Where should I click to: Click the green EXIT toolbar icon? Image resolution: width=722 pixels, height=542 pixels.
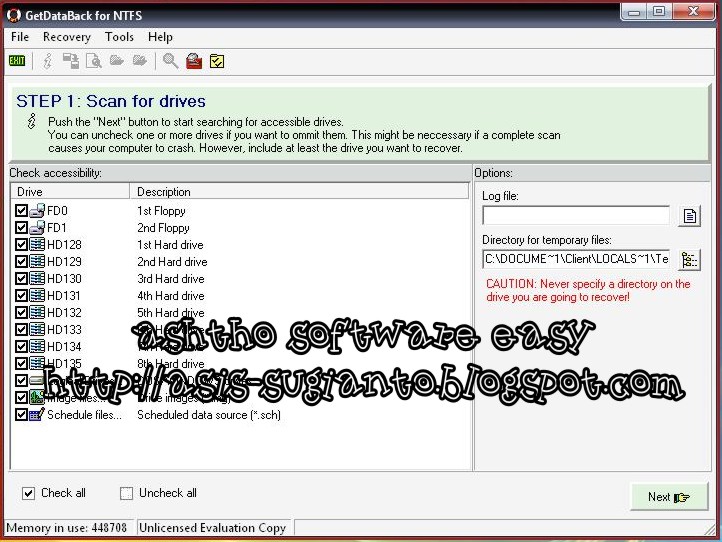(x=17, y=61)
